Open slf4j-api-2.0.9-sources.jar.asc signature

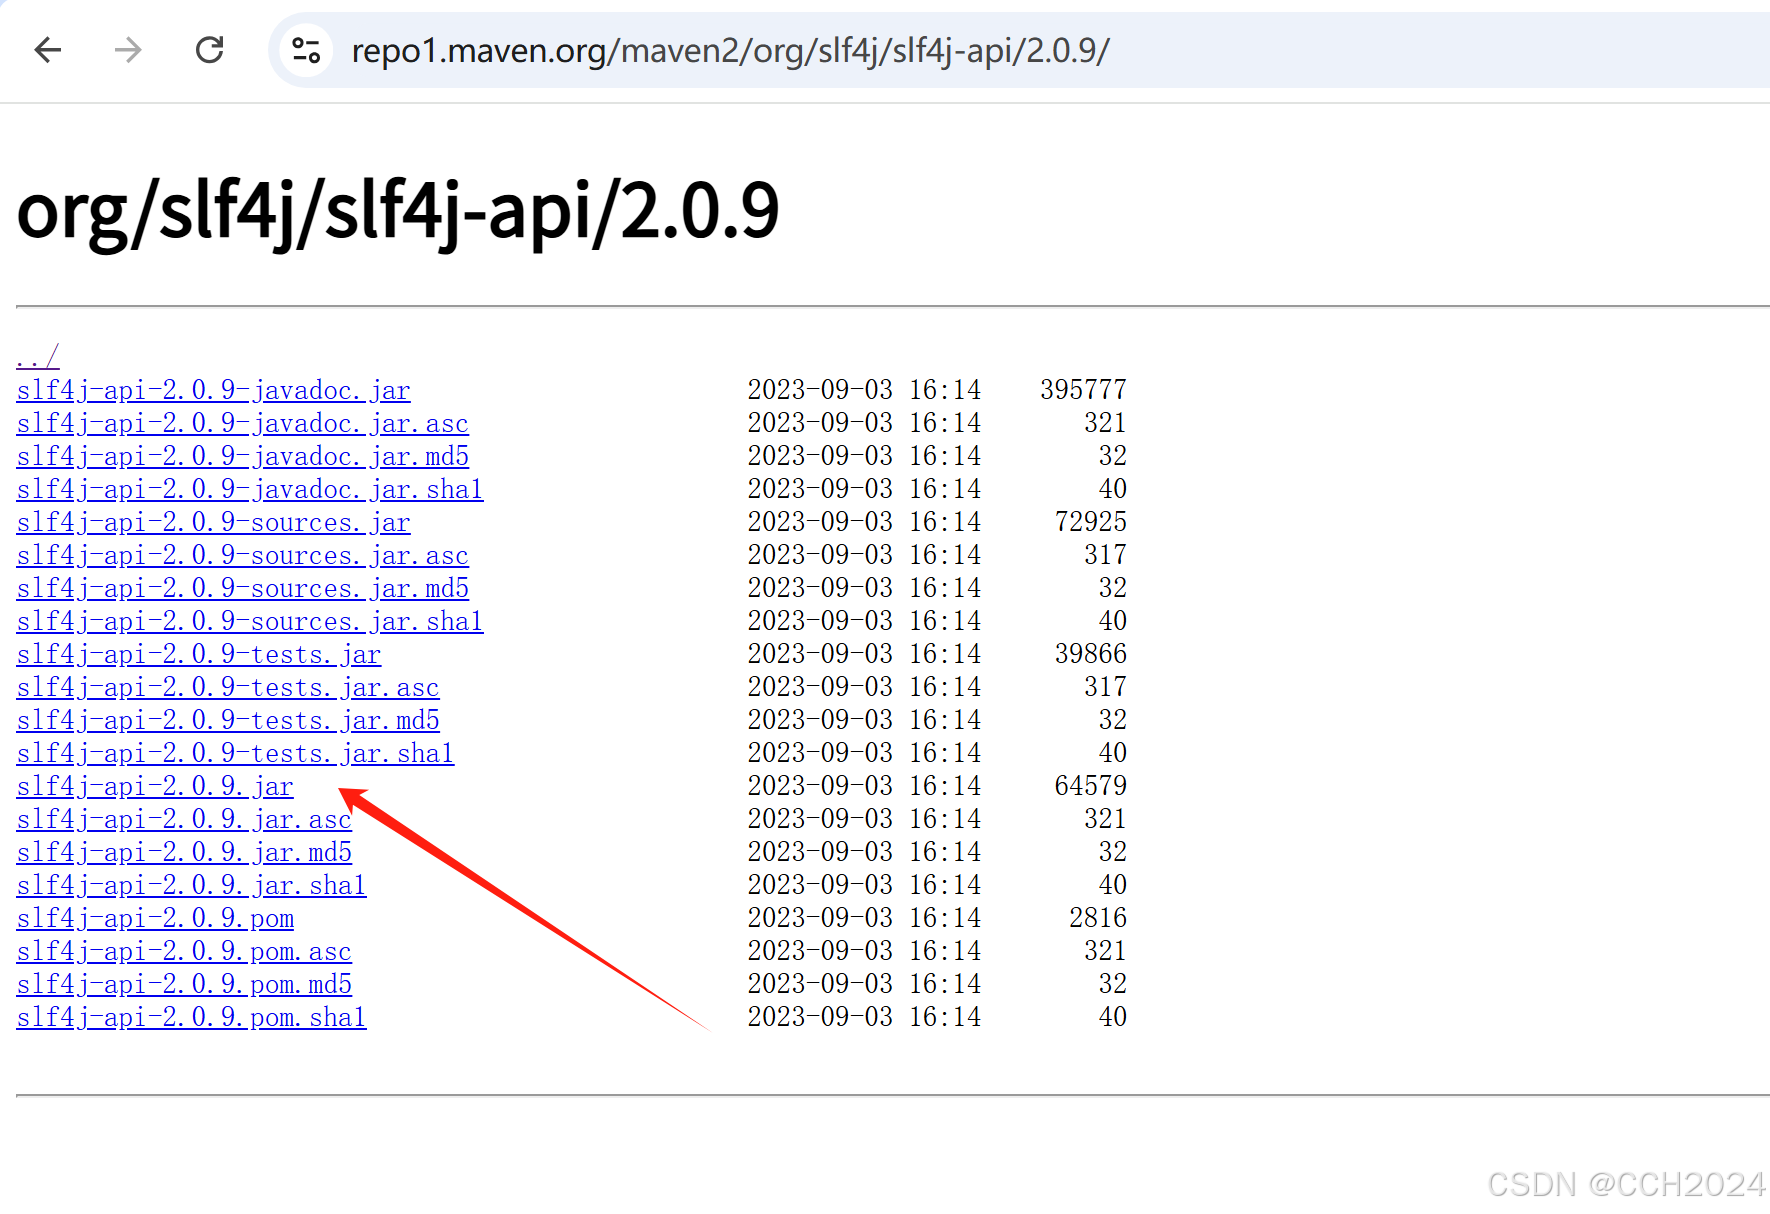(242, 555)
